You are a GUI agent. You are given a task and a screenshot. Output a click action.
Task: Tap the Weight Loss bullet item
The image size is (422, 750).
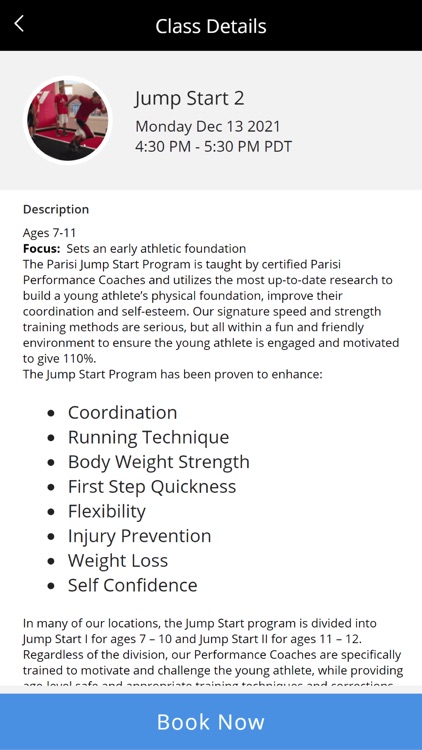[118, 561]
